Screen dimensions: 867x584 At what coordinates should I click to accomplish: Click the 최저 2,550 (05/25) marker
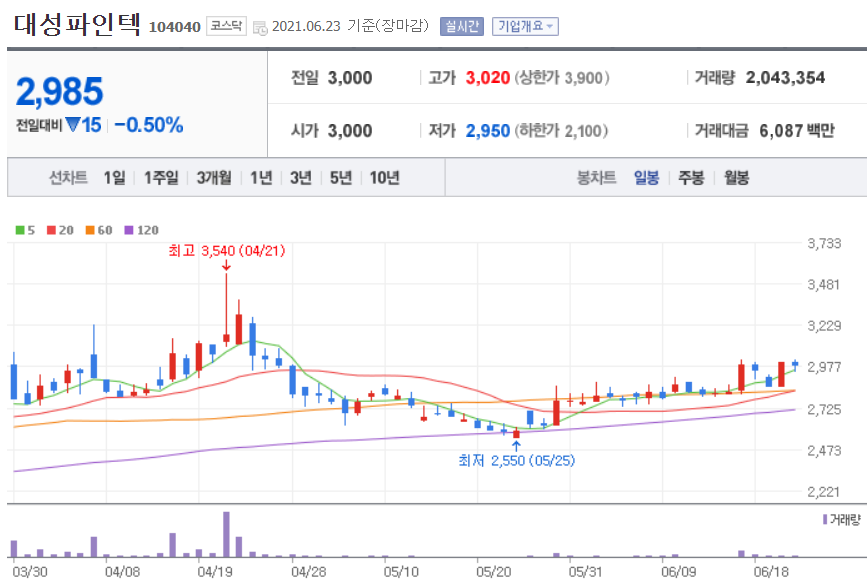point(516,460)
